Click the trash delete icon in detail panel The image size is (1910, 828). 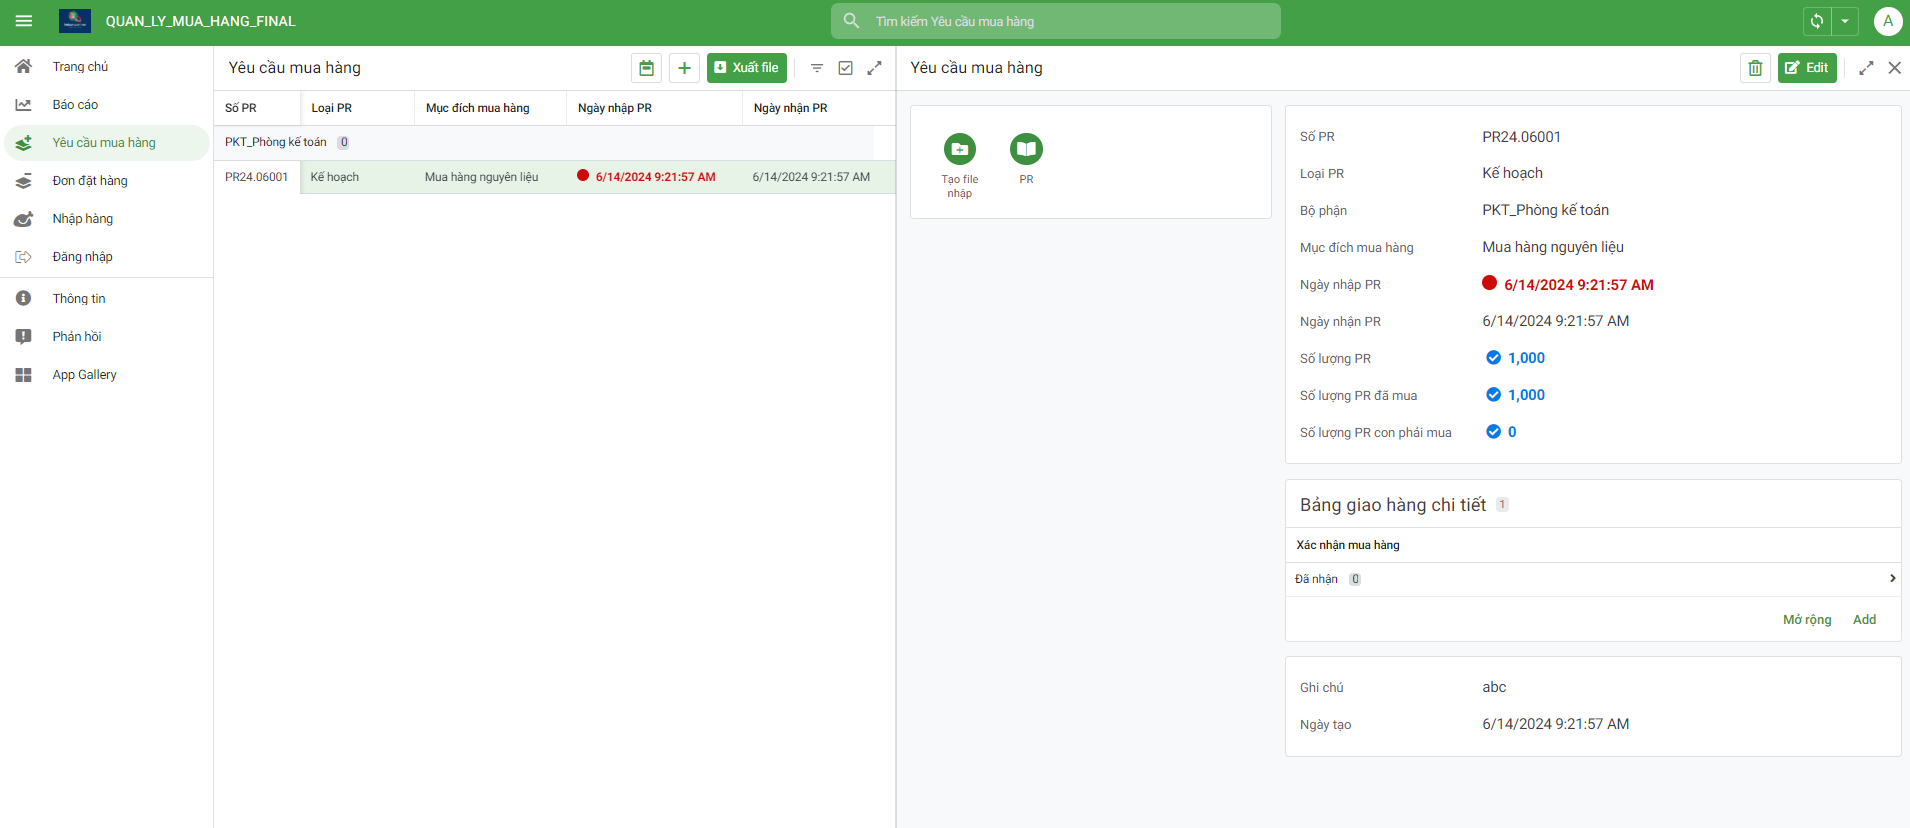point(1755,68)
